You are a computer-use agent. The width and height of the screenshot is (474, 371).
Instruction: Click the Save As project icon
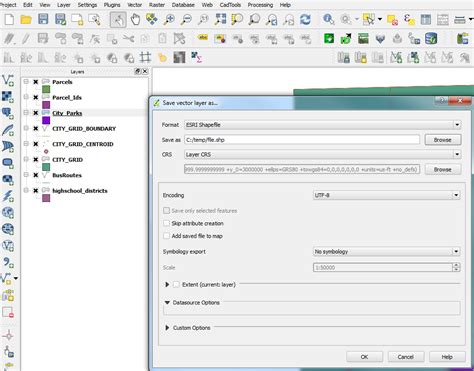pos(60,19)
